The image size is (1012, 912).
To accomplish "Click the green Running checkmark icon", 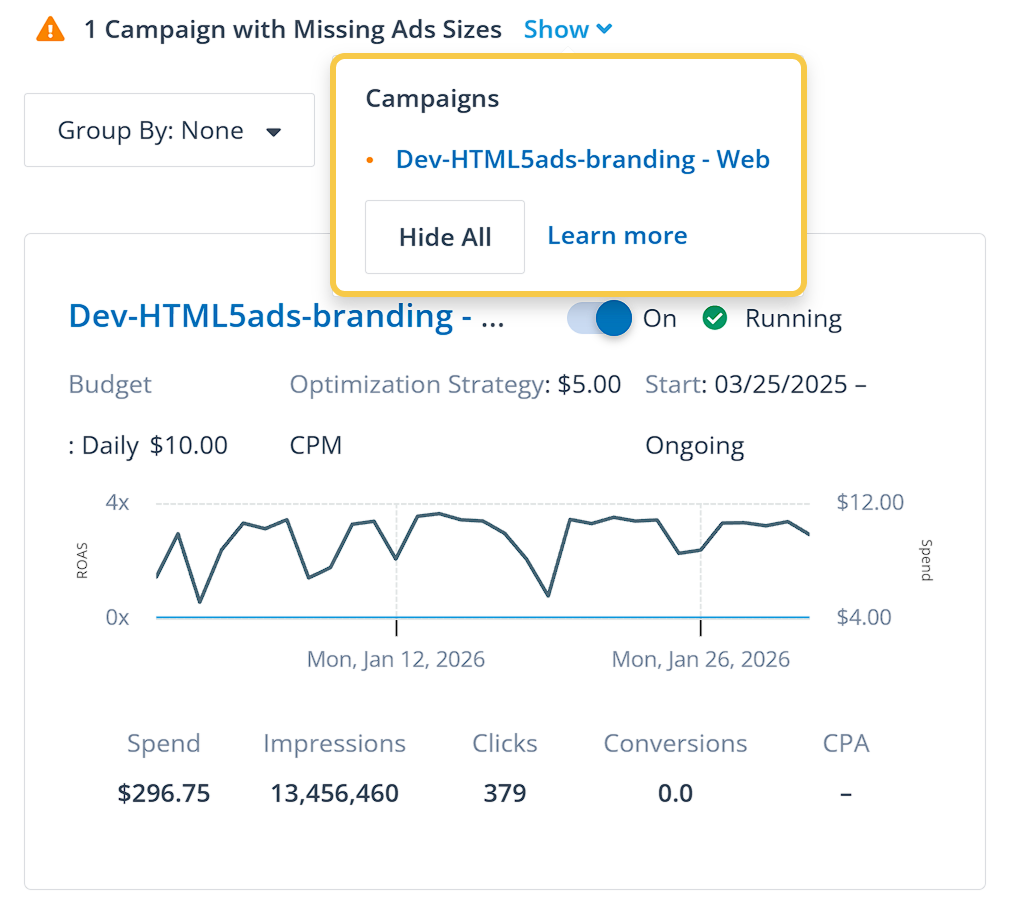I will click(x=714, y=319).
